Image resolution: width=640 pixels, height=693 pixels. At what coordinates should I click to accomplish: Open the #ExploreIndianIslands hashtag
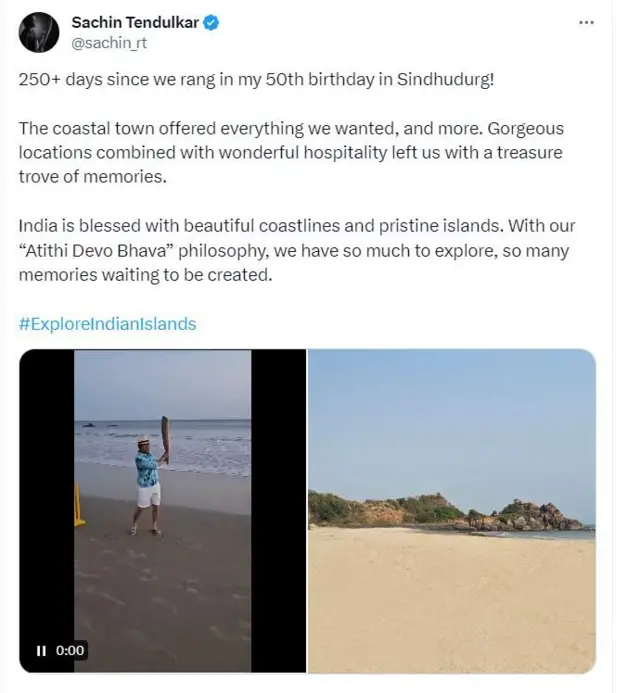[x=108, y=324]
